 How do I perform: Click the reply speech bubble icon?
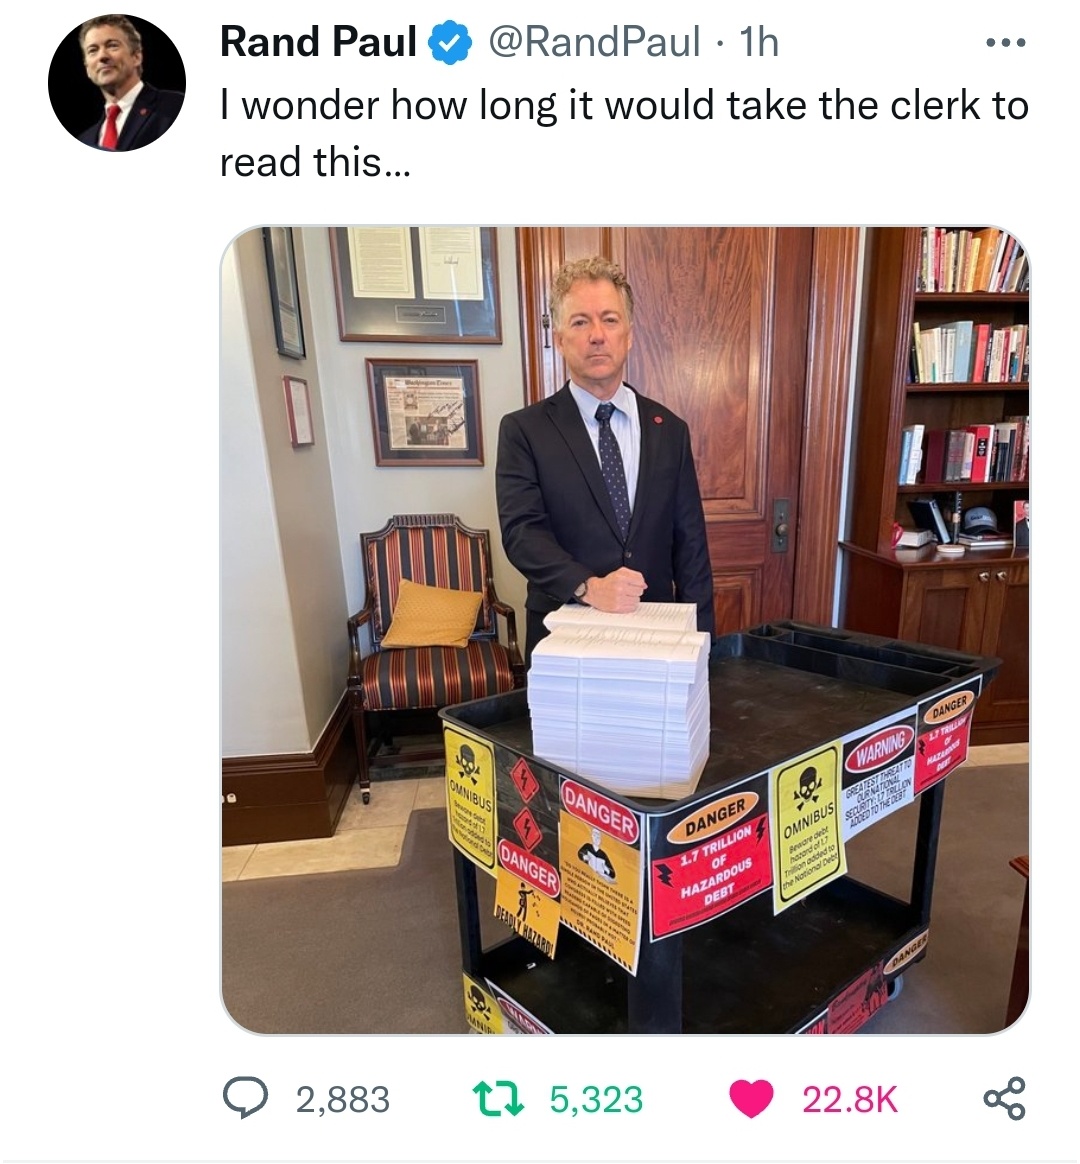tap(246, 1099)
